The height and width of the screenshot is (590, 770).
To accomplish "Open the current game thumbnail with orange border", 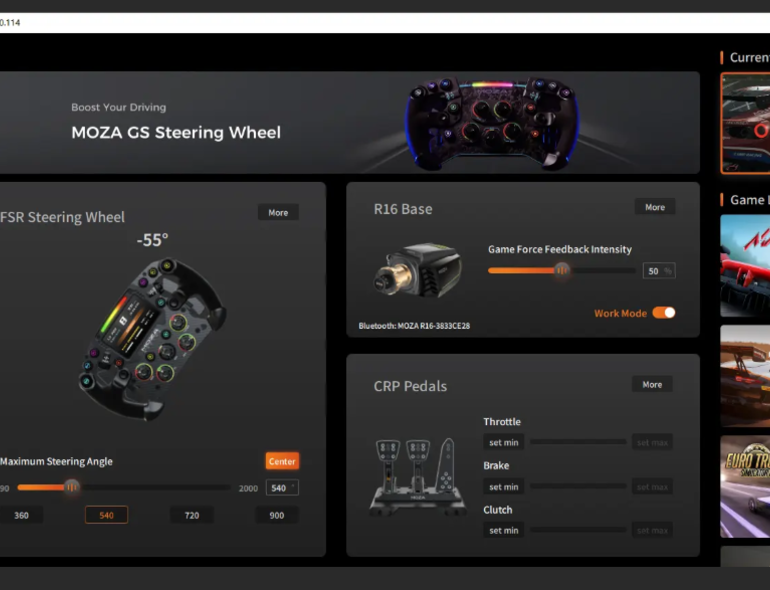I will click(x=745, y=123).
